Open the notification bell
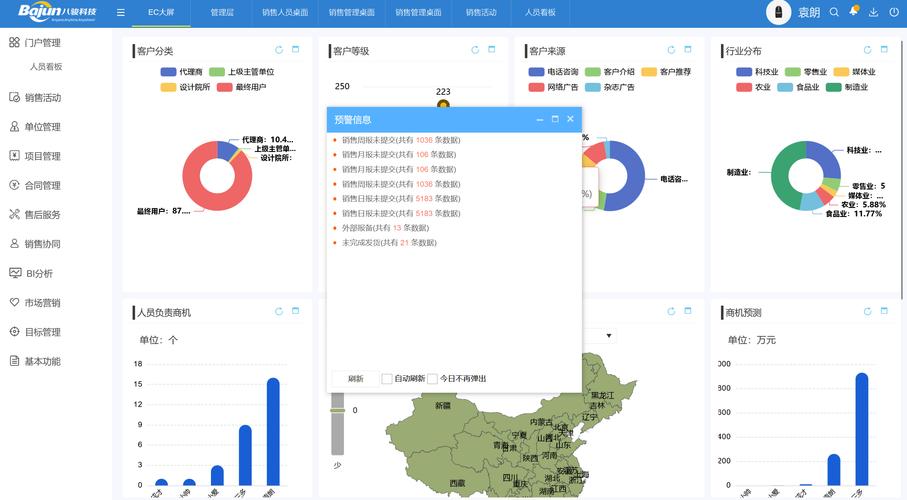Viewport: 907px width, 500px height. coord(854,12)
